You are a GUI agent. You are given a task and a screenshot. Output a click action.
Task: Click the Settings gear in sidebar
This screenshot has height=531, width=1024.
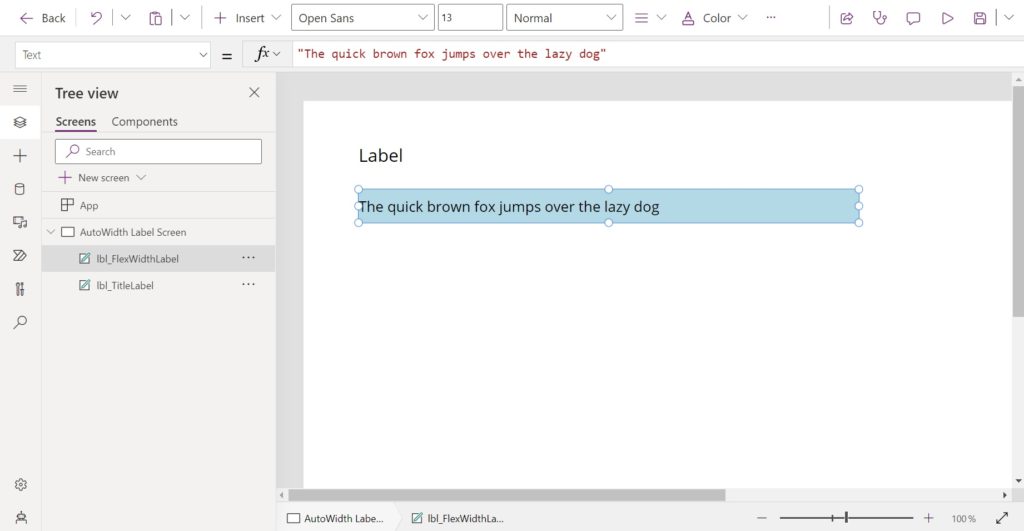[20, 485]
